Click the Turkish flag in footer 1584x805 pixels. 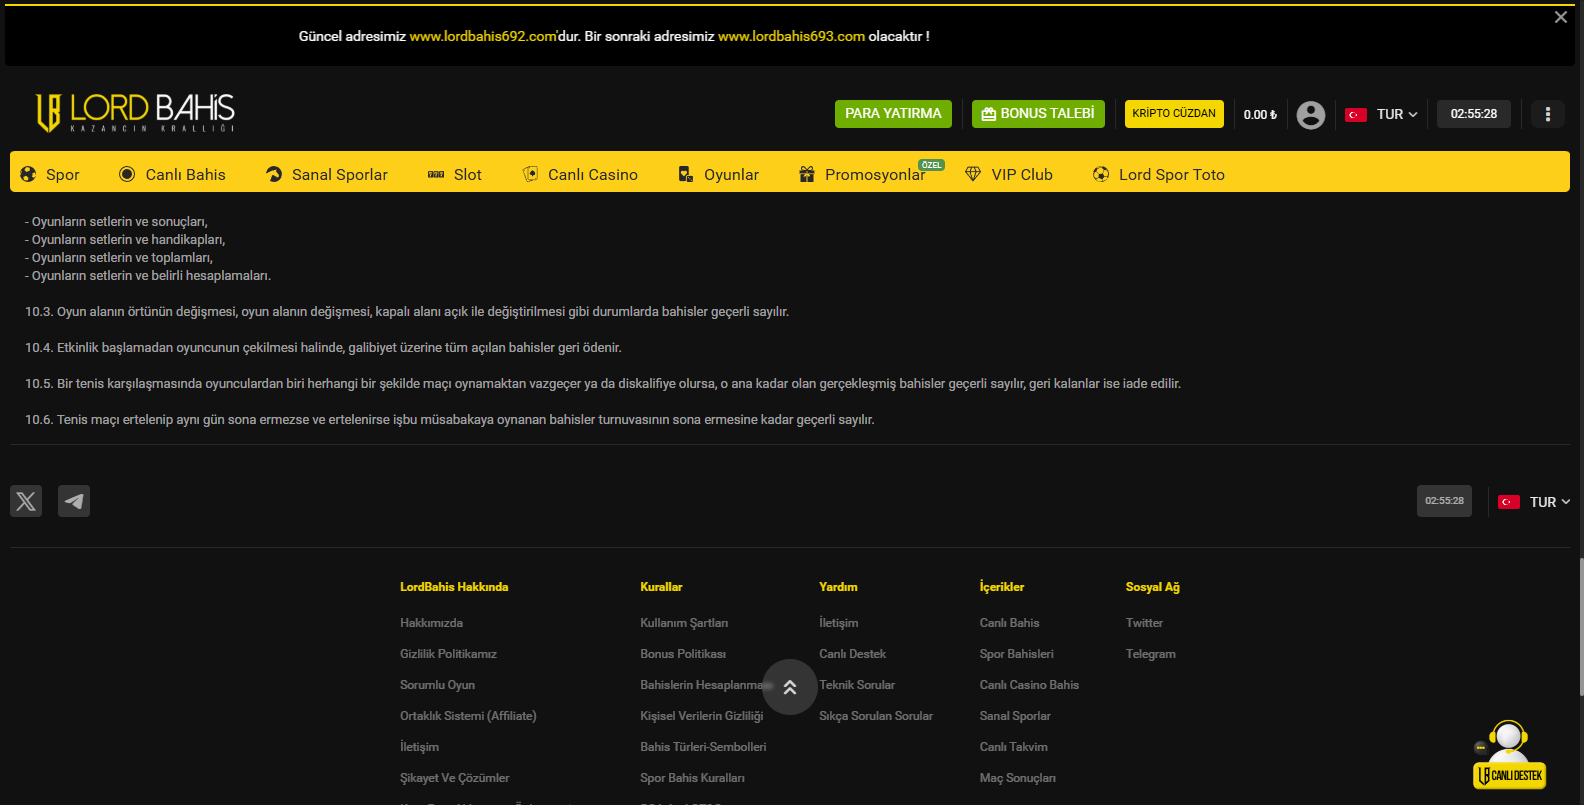point(1509,502)
